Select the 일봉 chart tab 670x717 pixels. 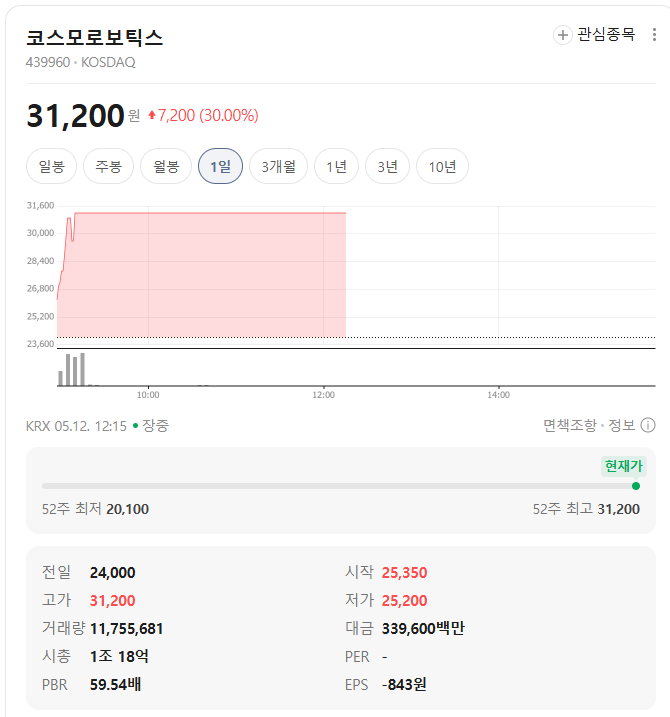pyautogui.click(x=51, y=166)
